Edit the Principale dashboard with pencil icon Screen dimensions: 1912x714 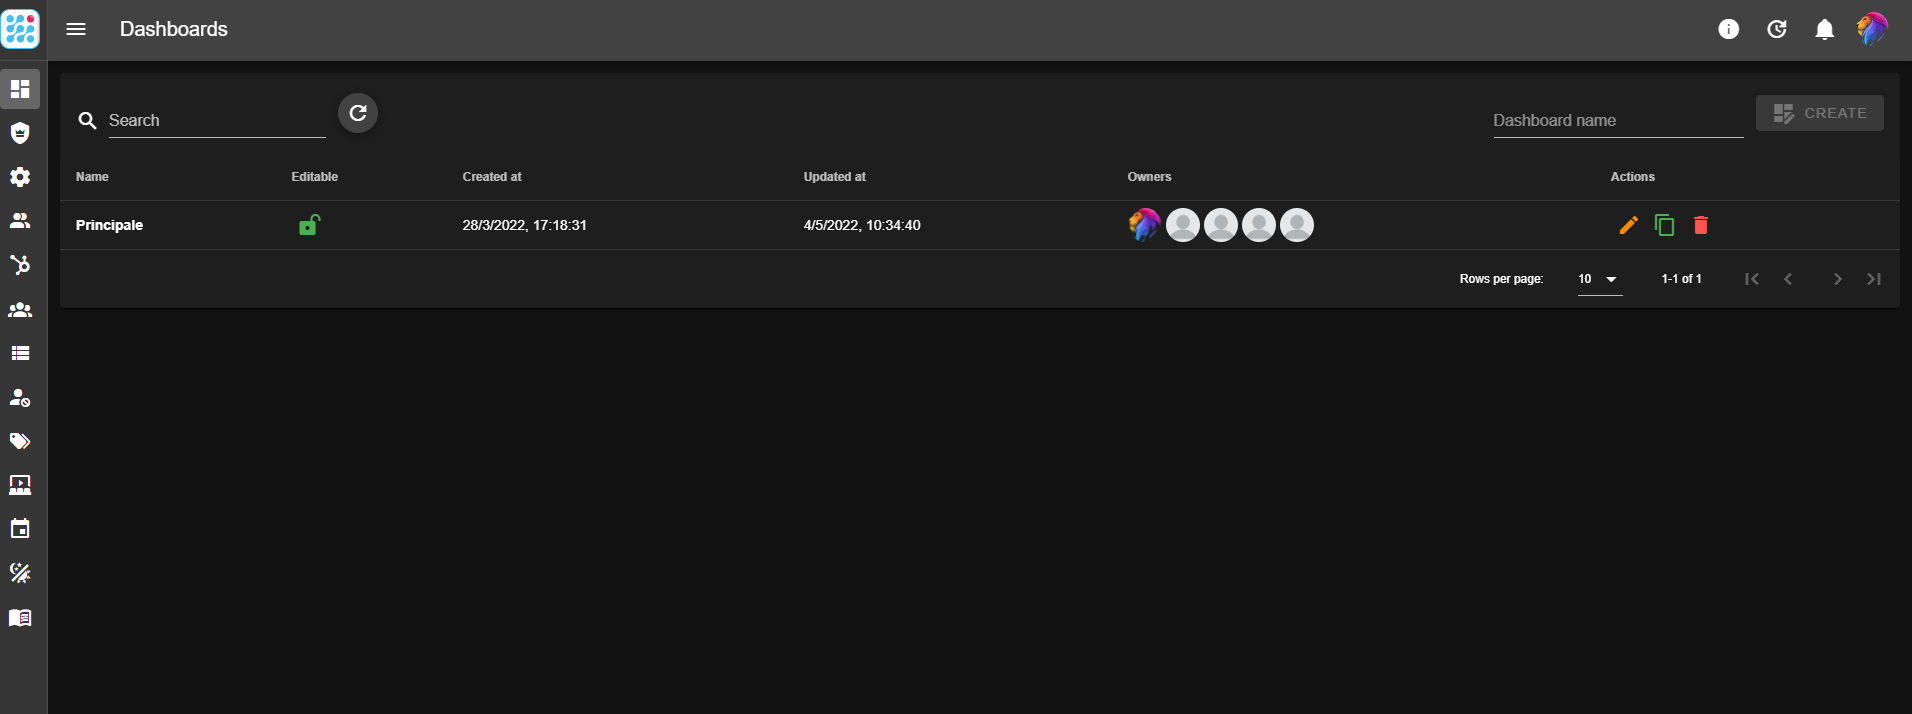tap(1628, 225)
